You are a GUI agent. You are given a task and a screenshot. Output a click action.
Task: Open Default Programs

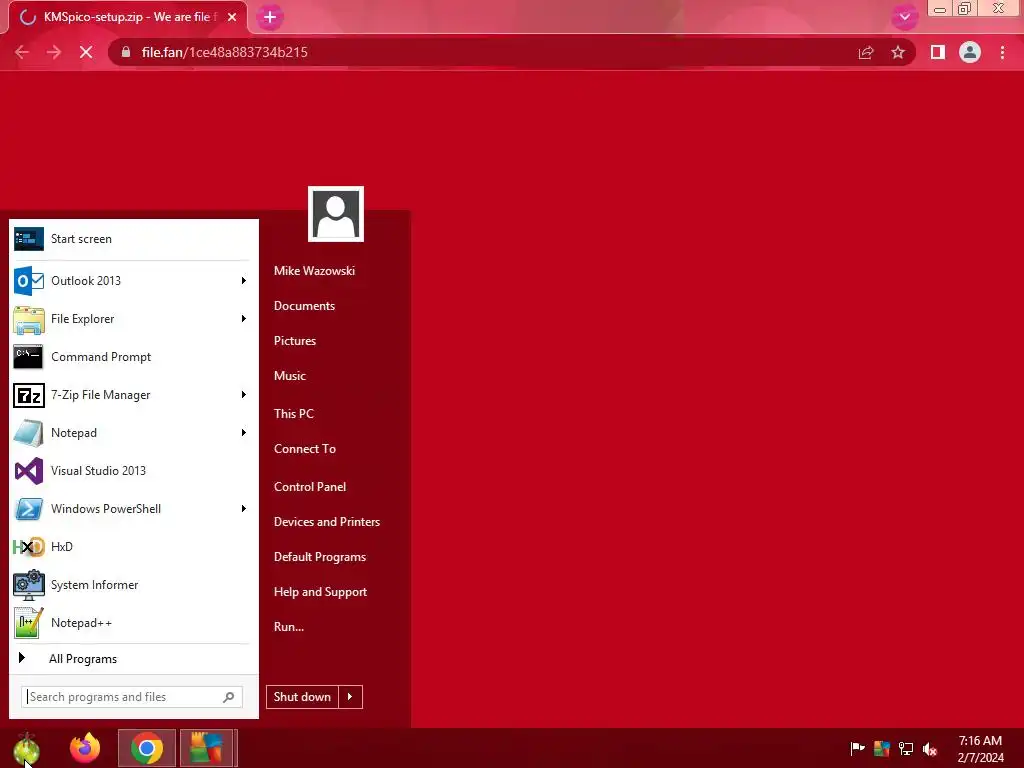coord(319,557)
